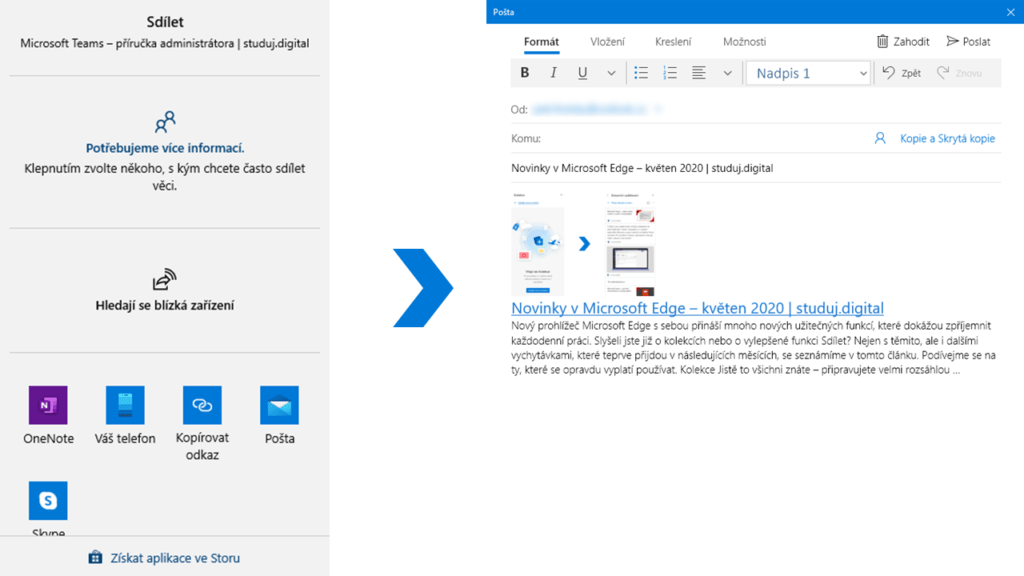Viewport: 1024px width, 576px height.
Task: Toggle italic text formatting
Action: [x=553, y=73]
